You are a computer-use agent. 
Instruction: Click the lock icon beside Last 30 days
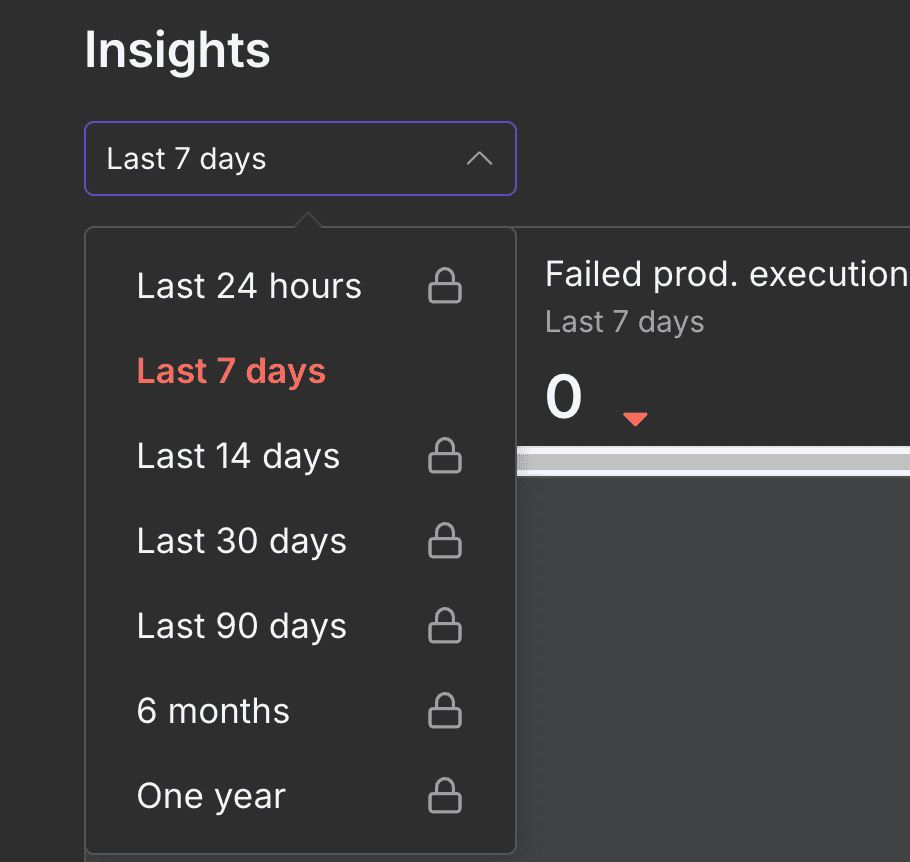(x=445, y=541)
